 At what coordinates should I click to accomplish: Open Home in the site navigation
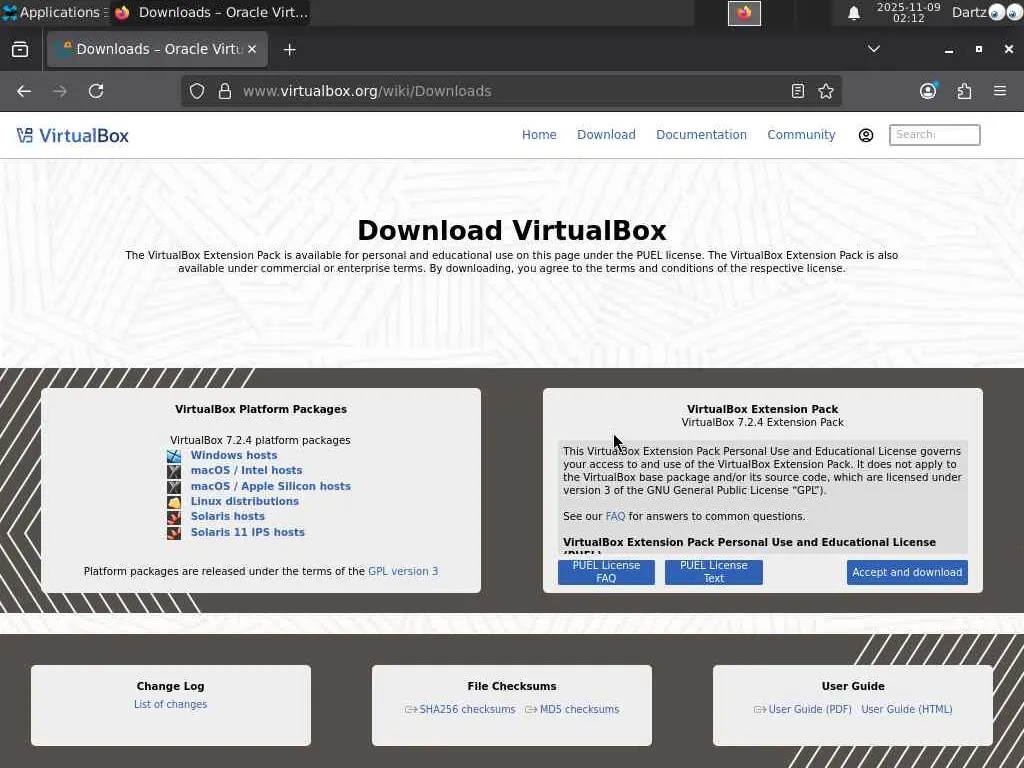539,135
